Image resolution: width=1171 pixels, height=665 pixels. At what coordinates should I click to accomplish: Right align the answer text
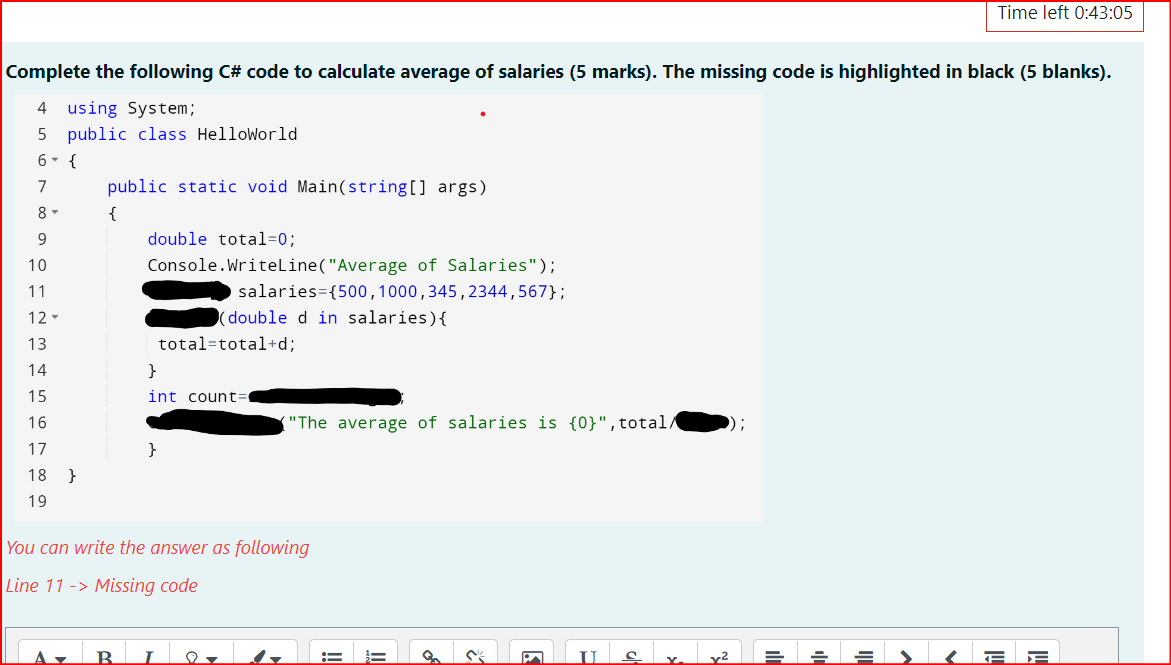[x=864, y=656]
